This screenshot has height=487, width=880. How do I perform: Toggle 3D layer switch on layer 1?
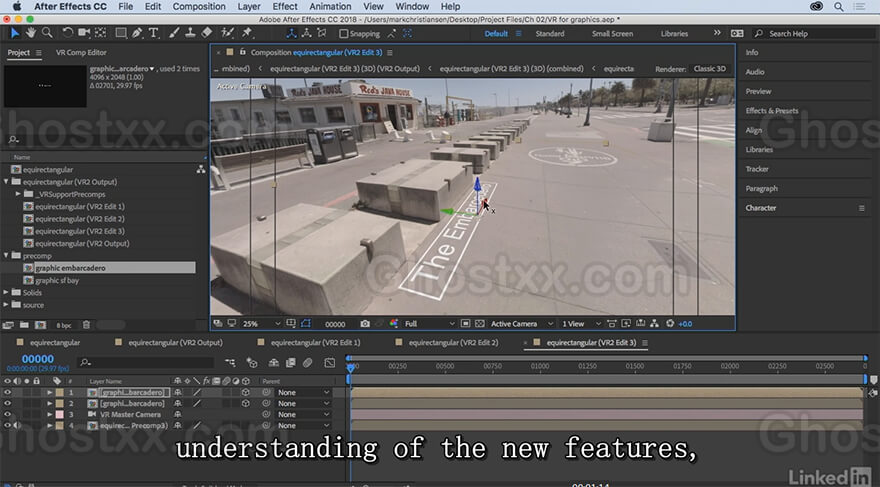[x=246, y=392]
